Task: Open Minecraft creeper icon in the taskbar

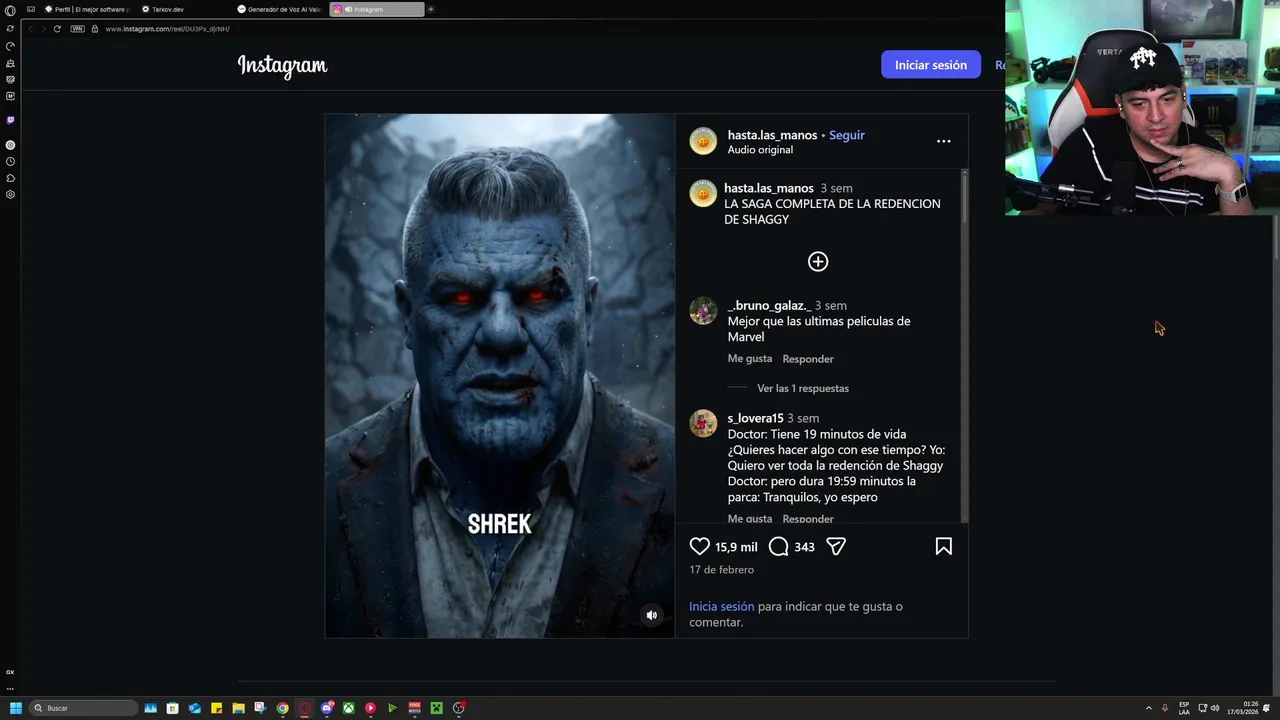Action: pos(436,708)
